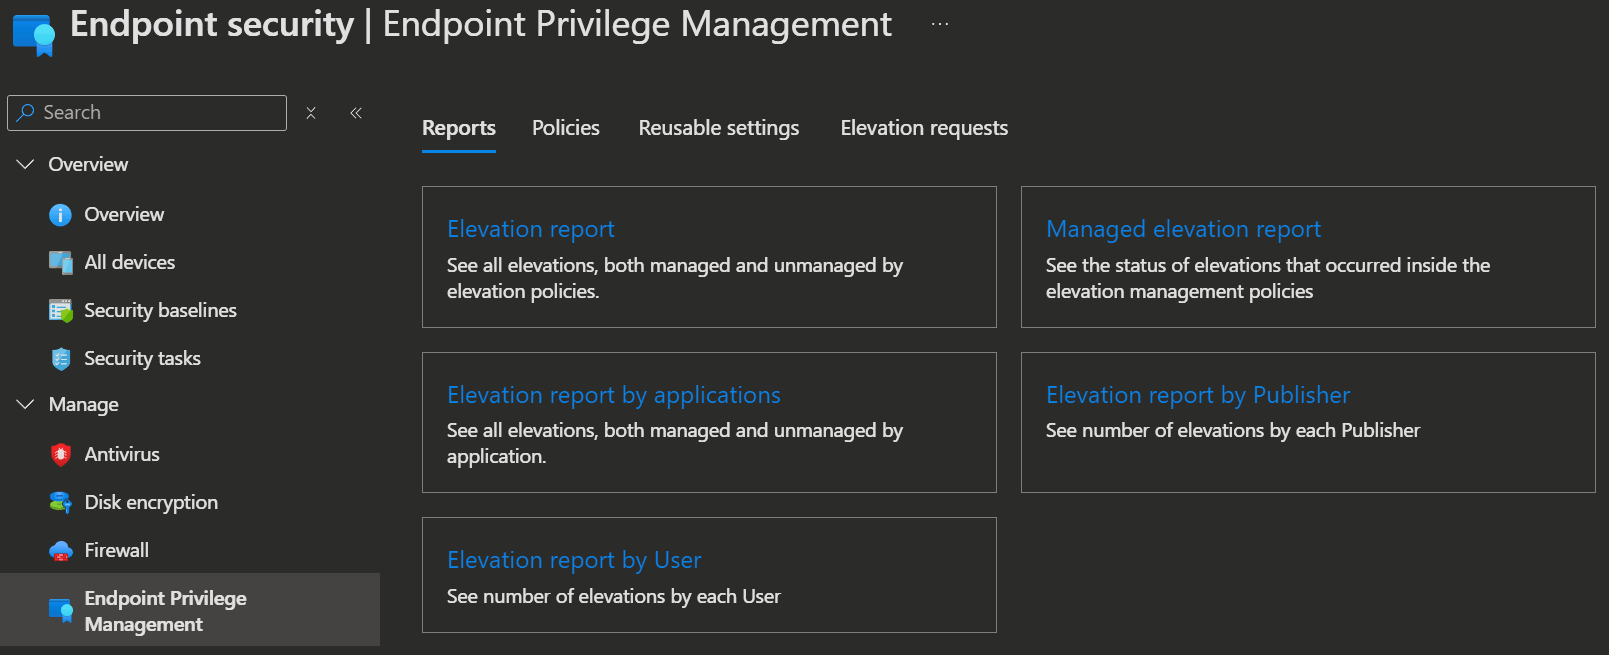
Task: Click the Endpoint Privilege Management sidebar icon
Action: coord(60,611)
